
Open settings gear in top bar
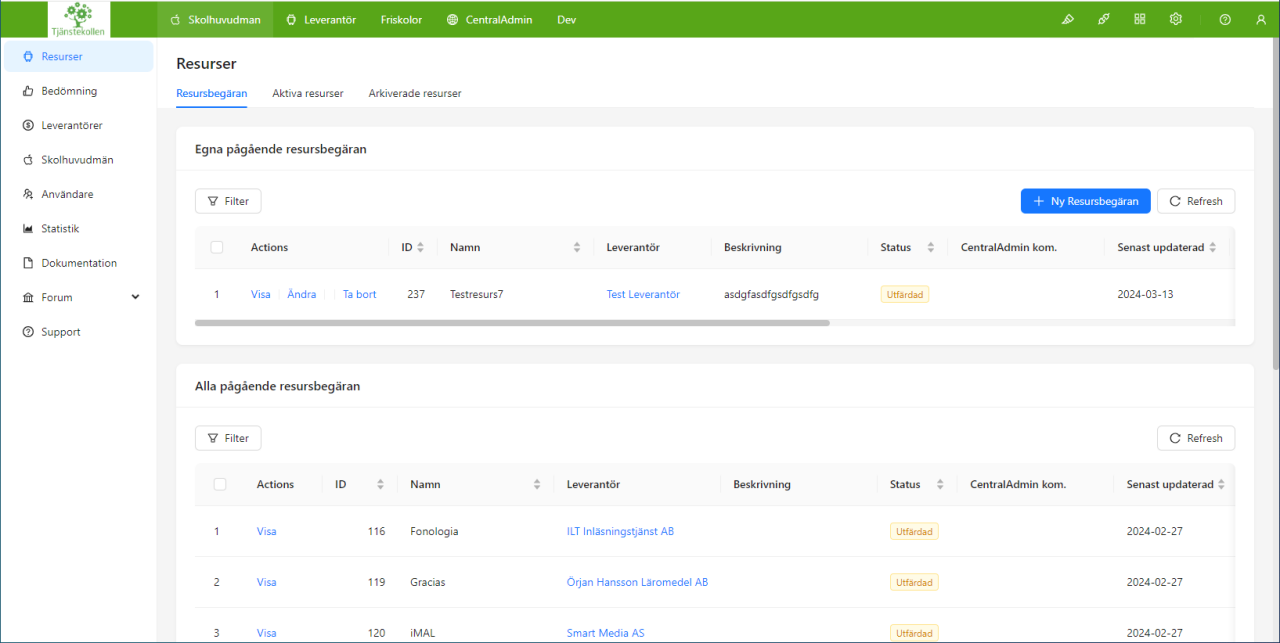[x=1176, y=19]
